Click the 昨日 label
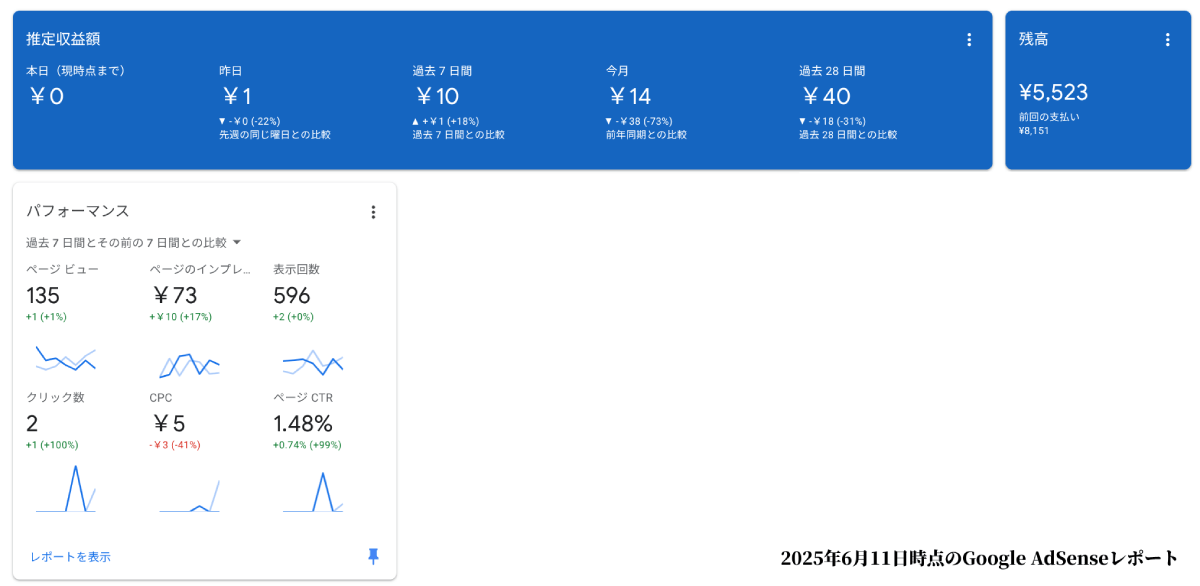This screenshot has width=1200, height=586. click(231, 71)
